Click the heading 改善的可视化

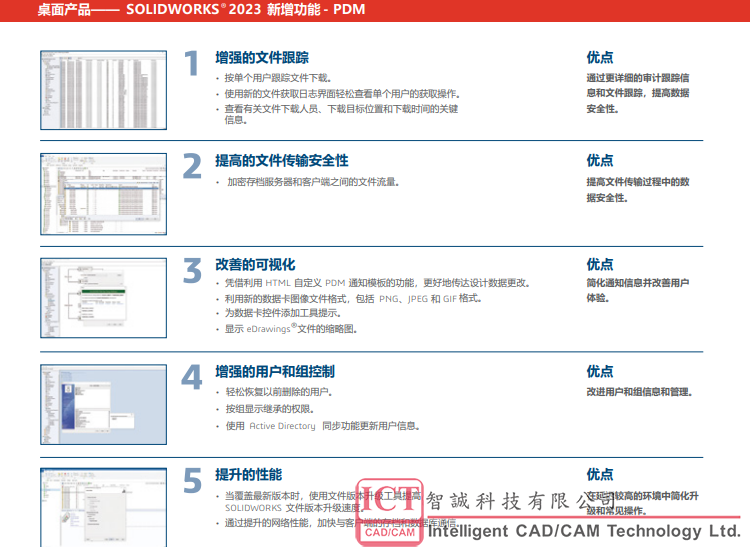pyautogui.click(x=255, y=265)
